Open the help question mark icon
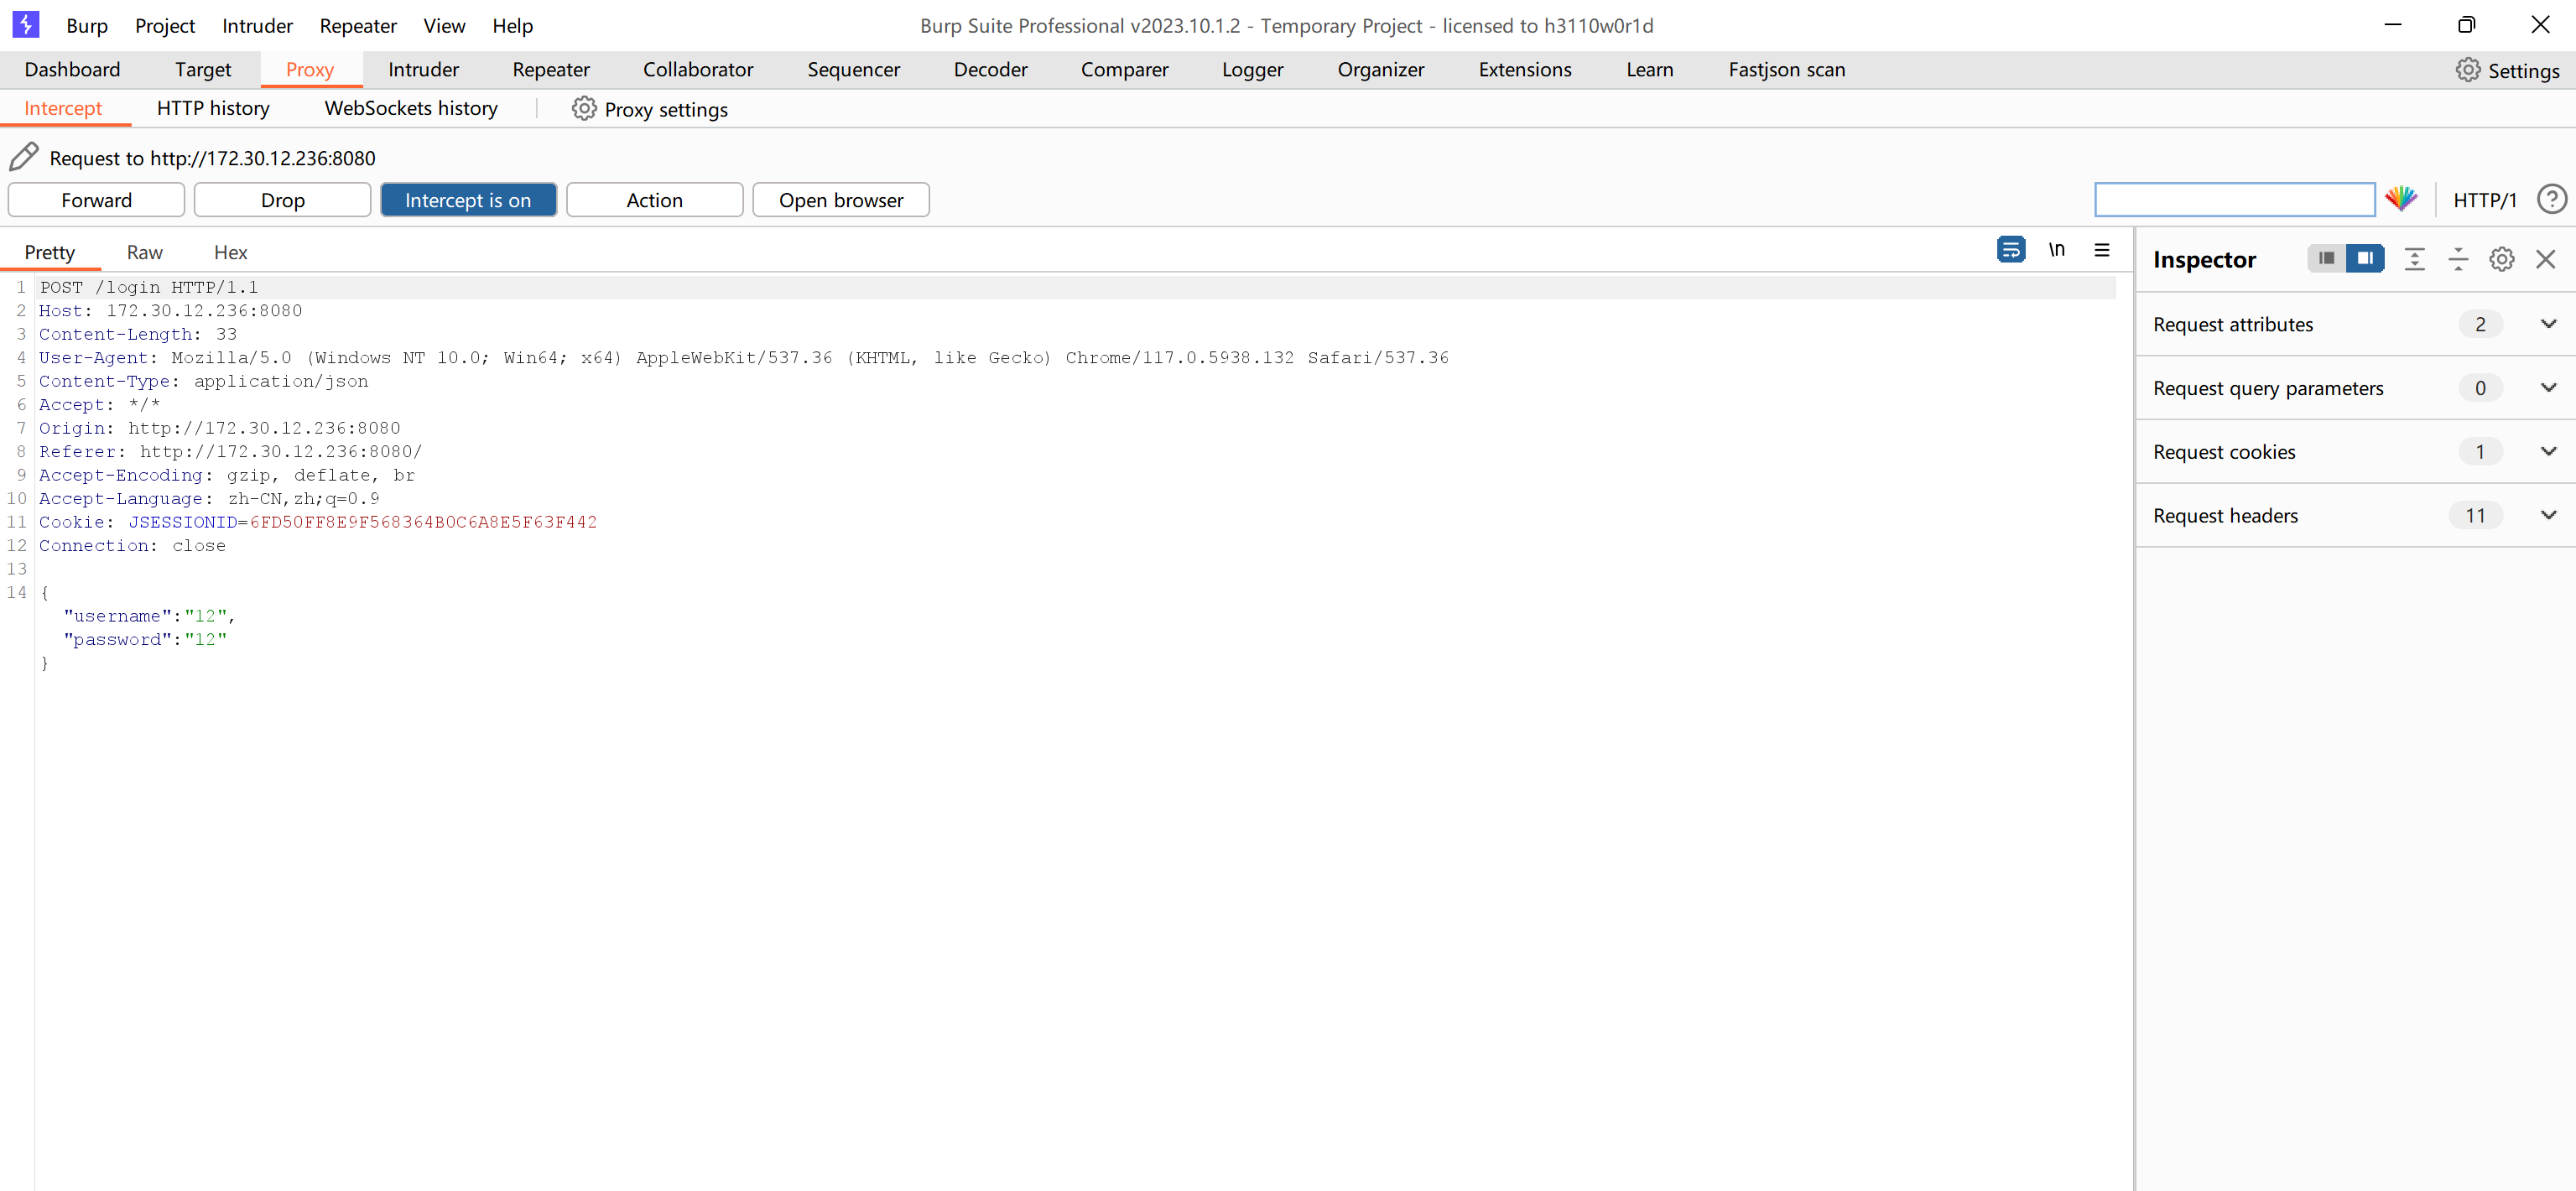2576x1191 pixels. pos(2551,200)
